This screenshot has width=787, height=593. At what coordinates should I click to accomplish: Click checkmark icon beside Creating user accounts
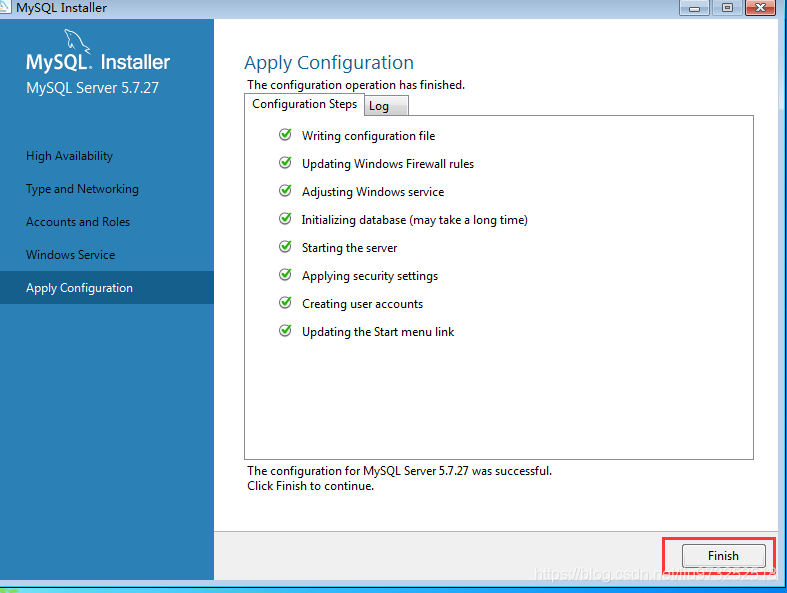pos(285,303)
